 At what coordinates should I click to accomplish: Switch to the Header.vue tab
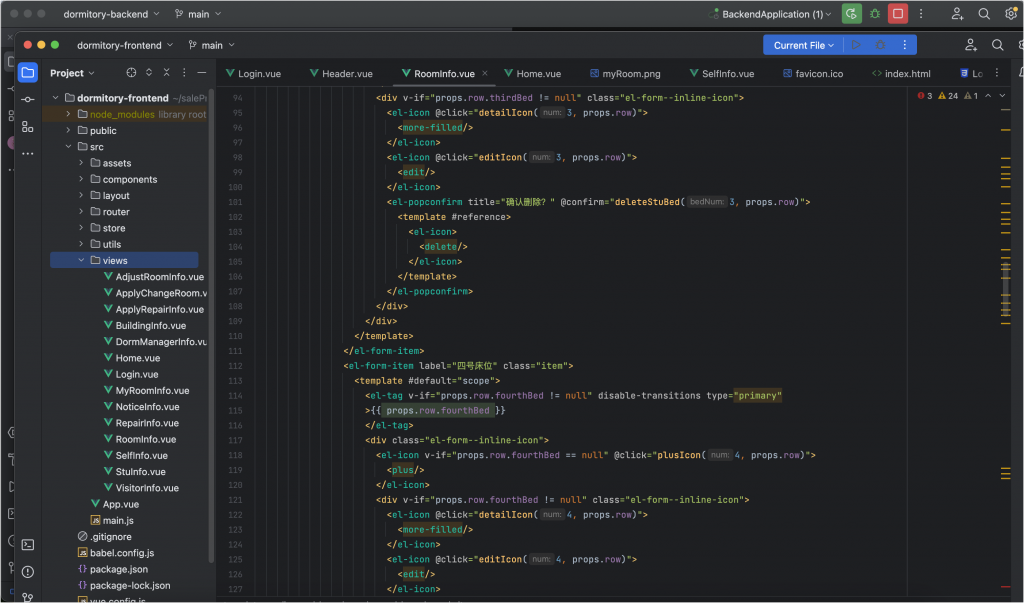(346, 74)
